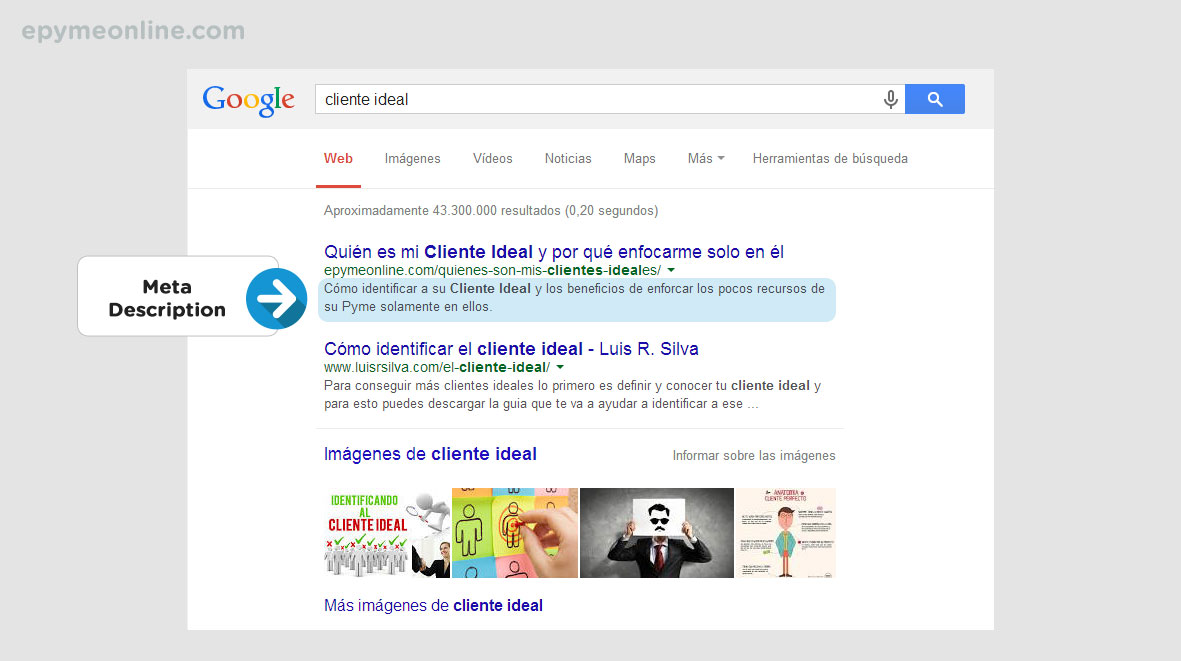Click the microphone icon for voice search
Screen dimensions: 1181x661
point(890,99)
